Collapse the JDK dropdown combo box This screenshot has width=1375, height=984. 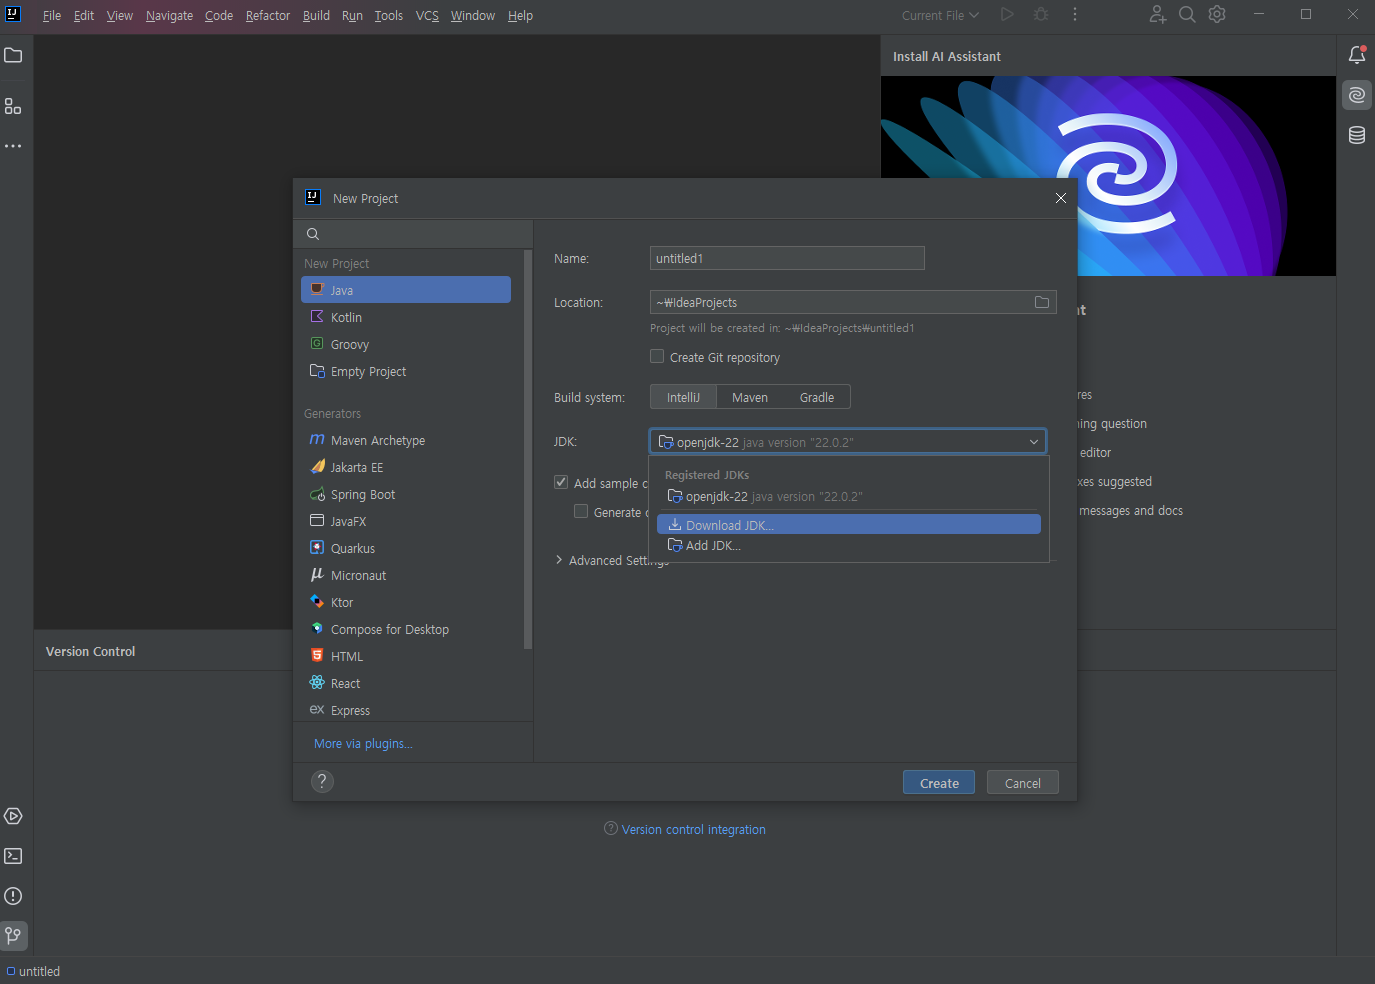click(x=848, y=442)
